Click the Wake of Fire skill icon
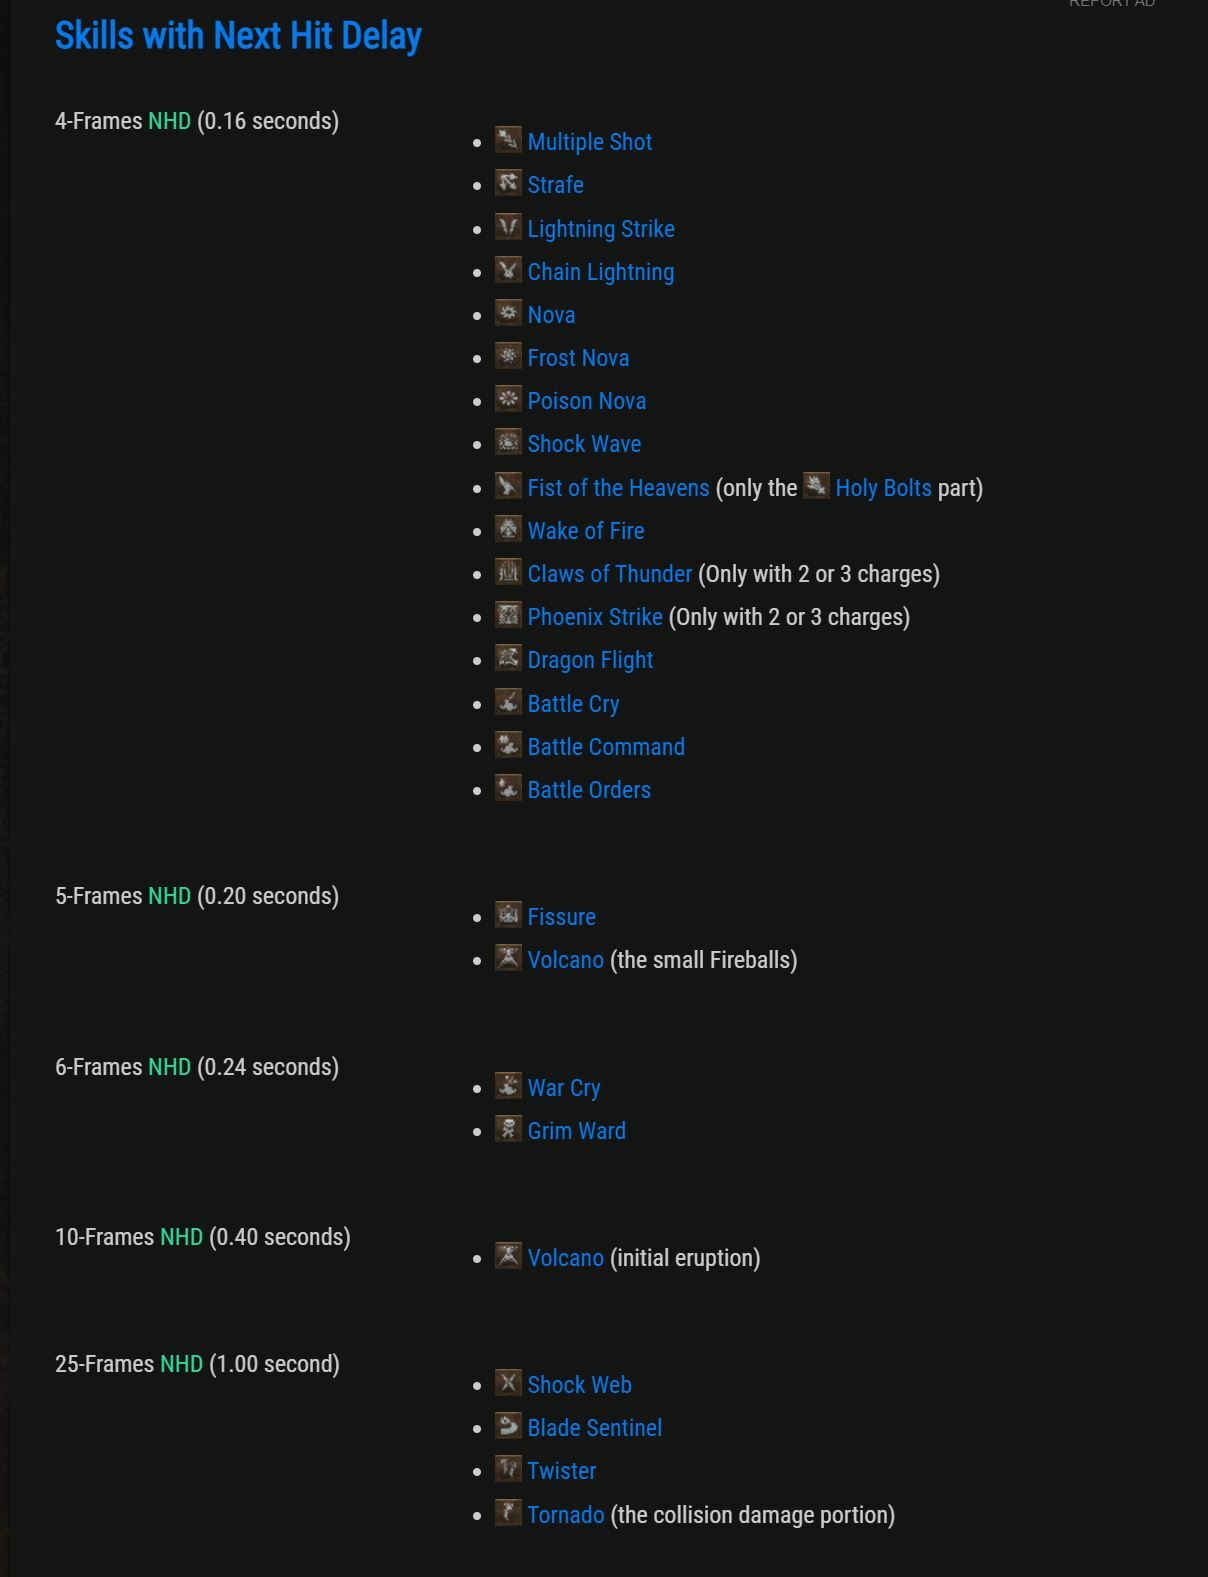The image size is (1208, 1577). [x=508, y=529]
